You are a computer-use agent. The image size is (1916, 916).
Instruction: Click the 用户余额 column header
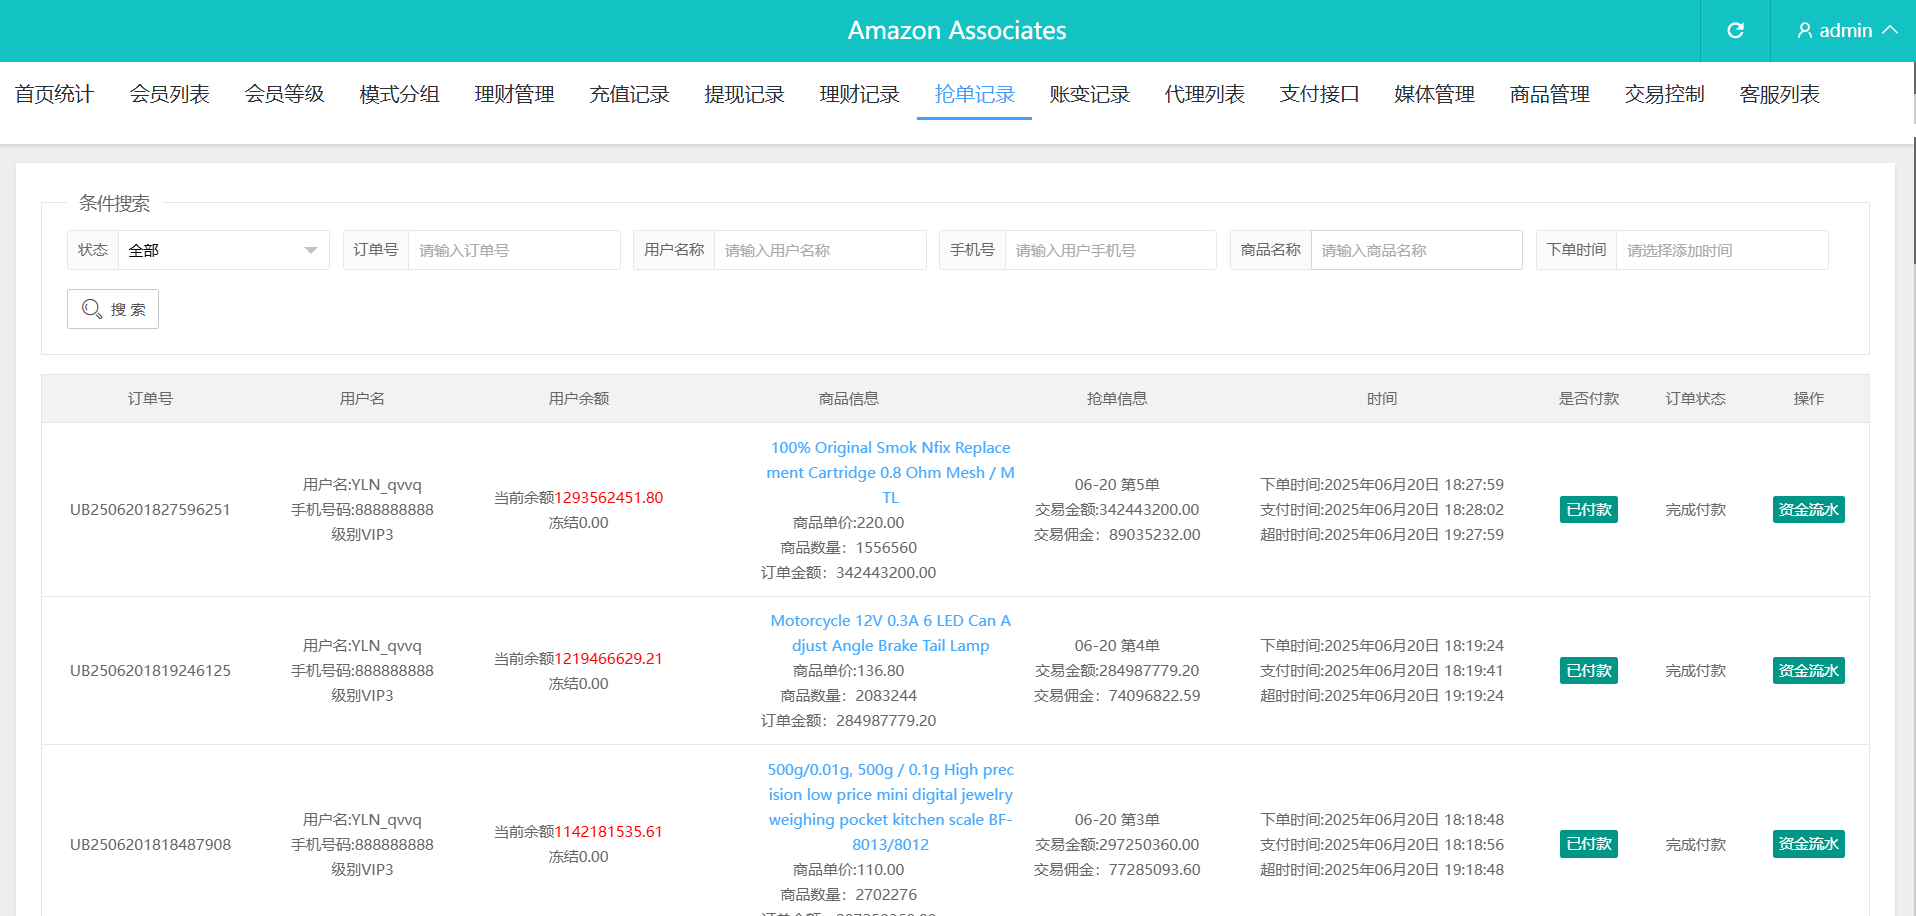579,398
